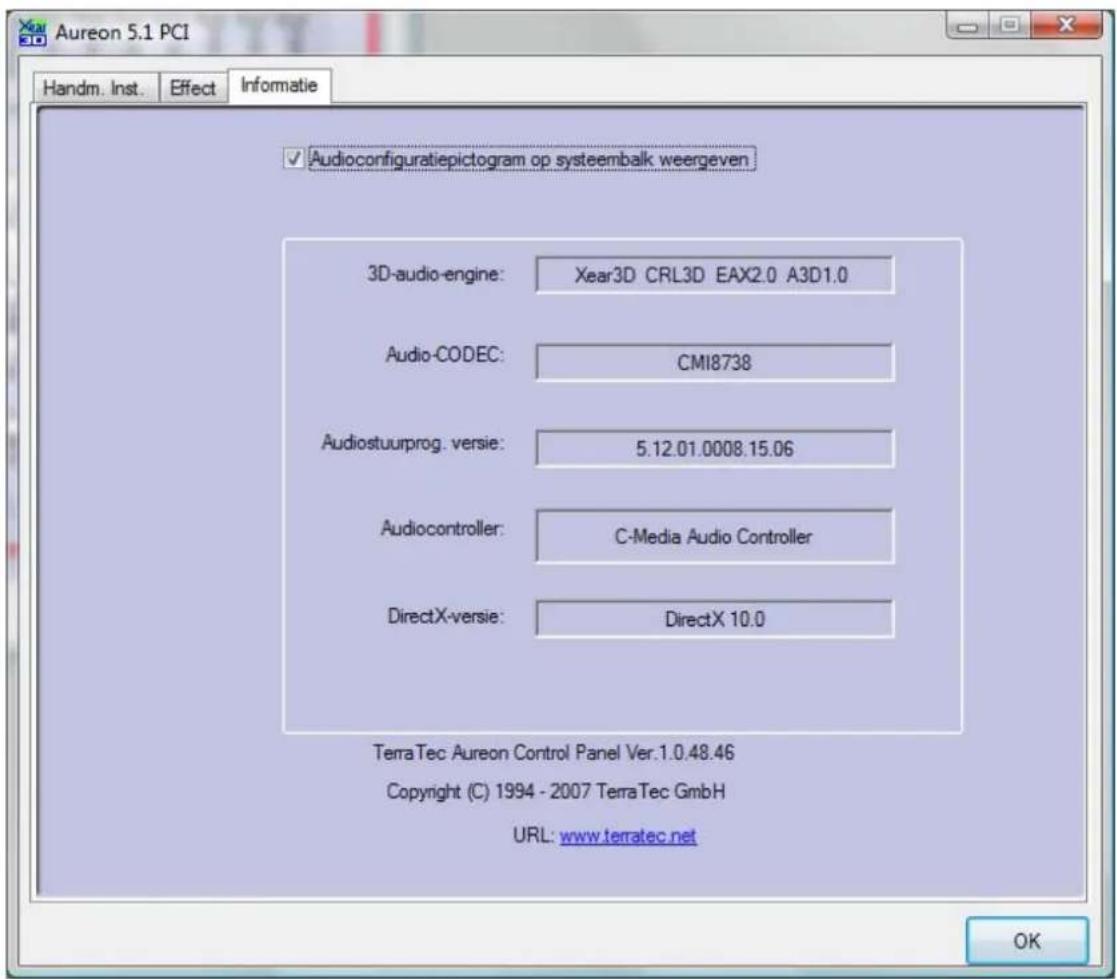
Task: Click the C-Media Audio Controller field
Action: pos(714,537)
